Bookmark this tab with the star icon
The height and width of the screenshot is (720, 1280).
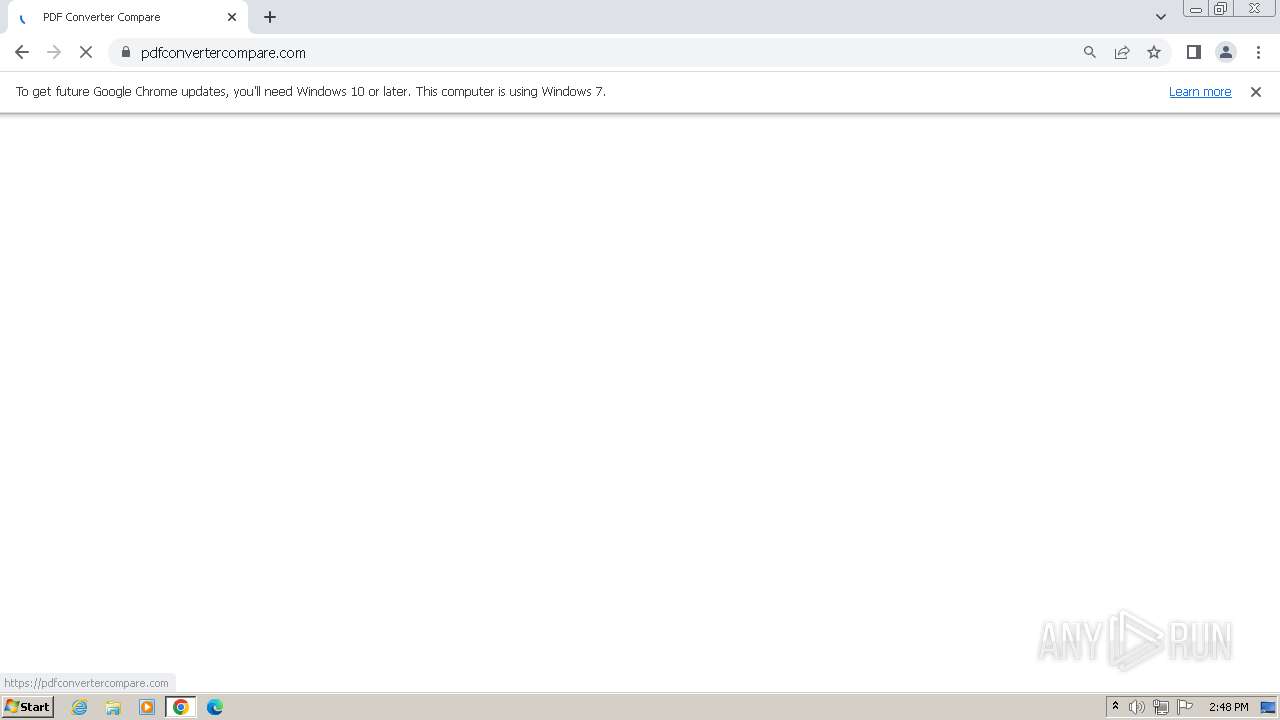pyautogui.click(x=1154, y=52)
